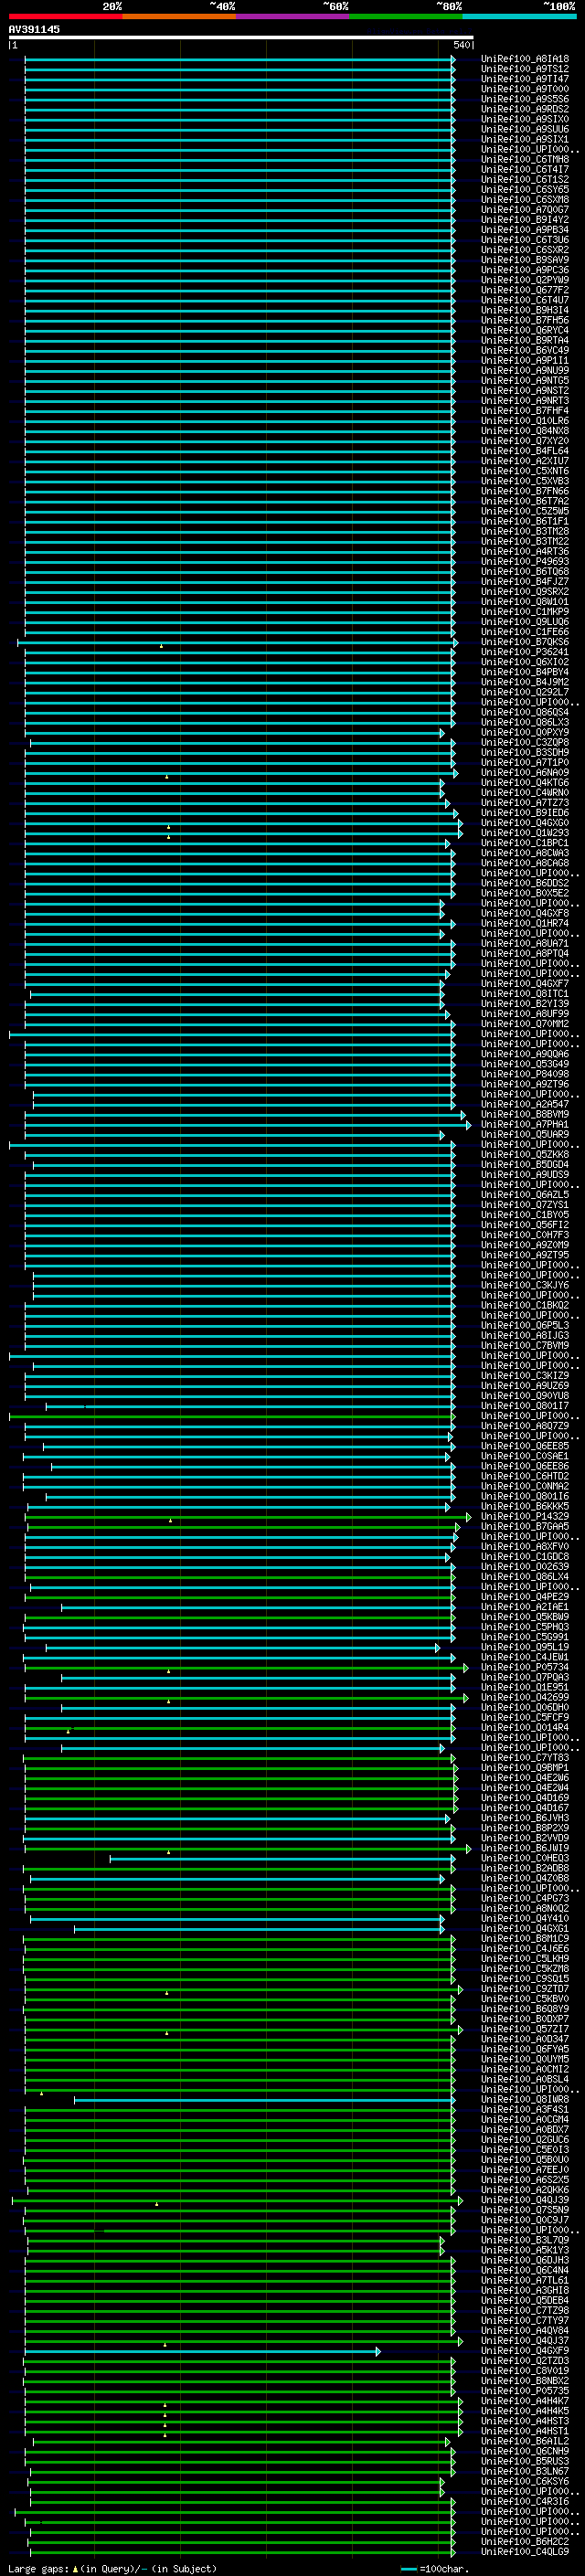Select hit label UniRef100_C6SY65
This screenshot has height=2576, width=585.
click(525, 190)
